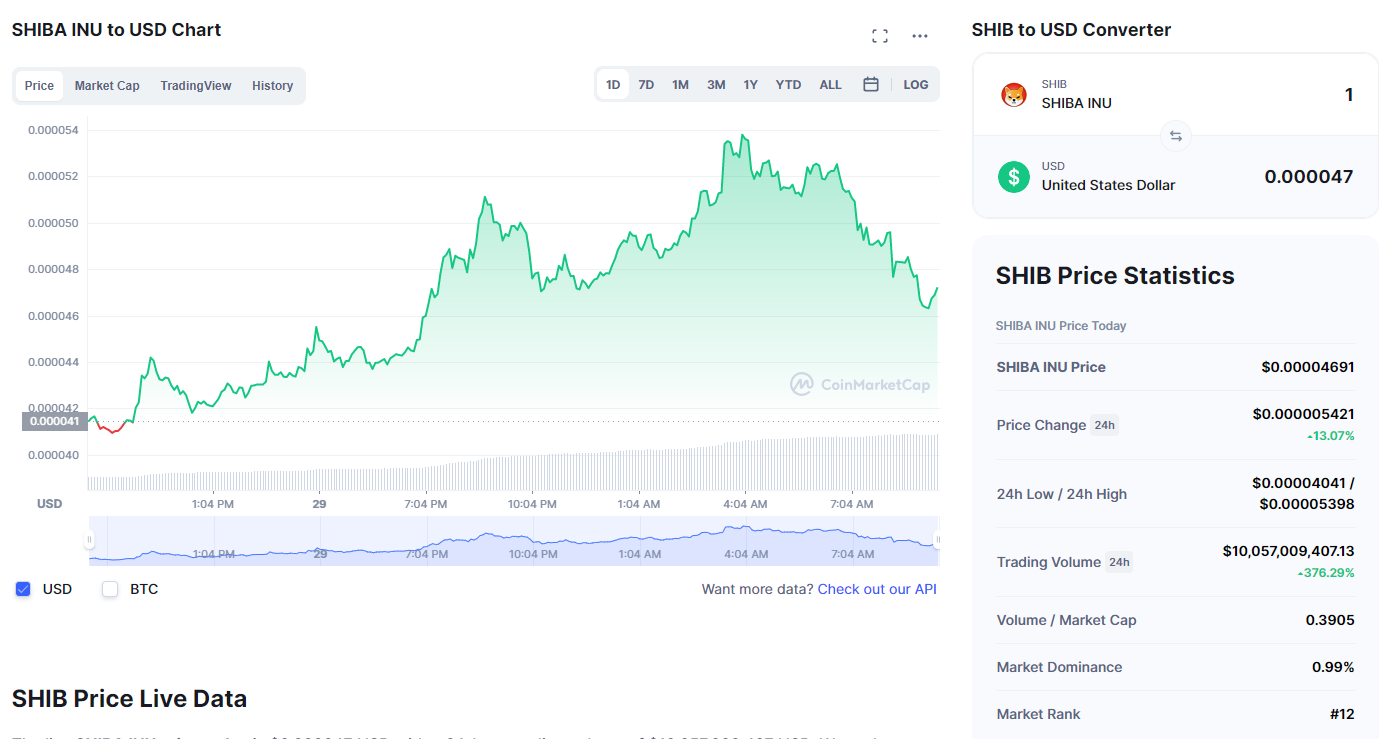The width and height of the screenshot is (1379, 739).
Task: Click the Market Dominance 0.99% value
Action: pos(1333,667)
